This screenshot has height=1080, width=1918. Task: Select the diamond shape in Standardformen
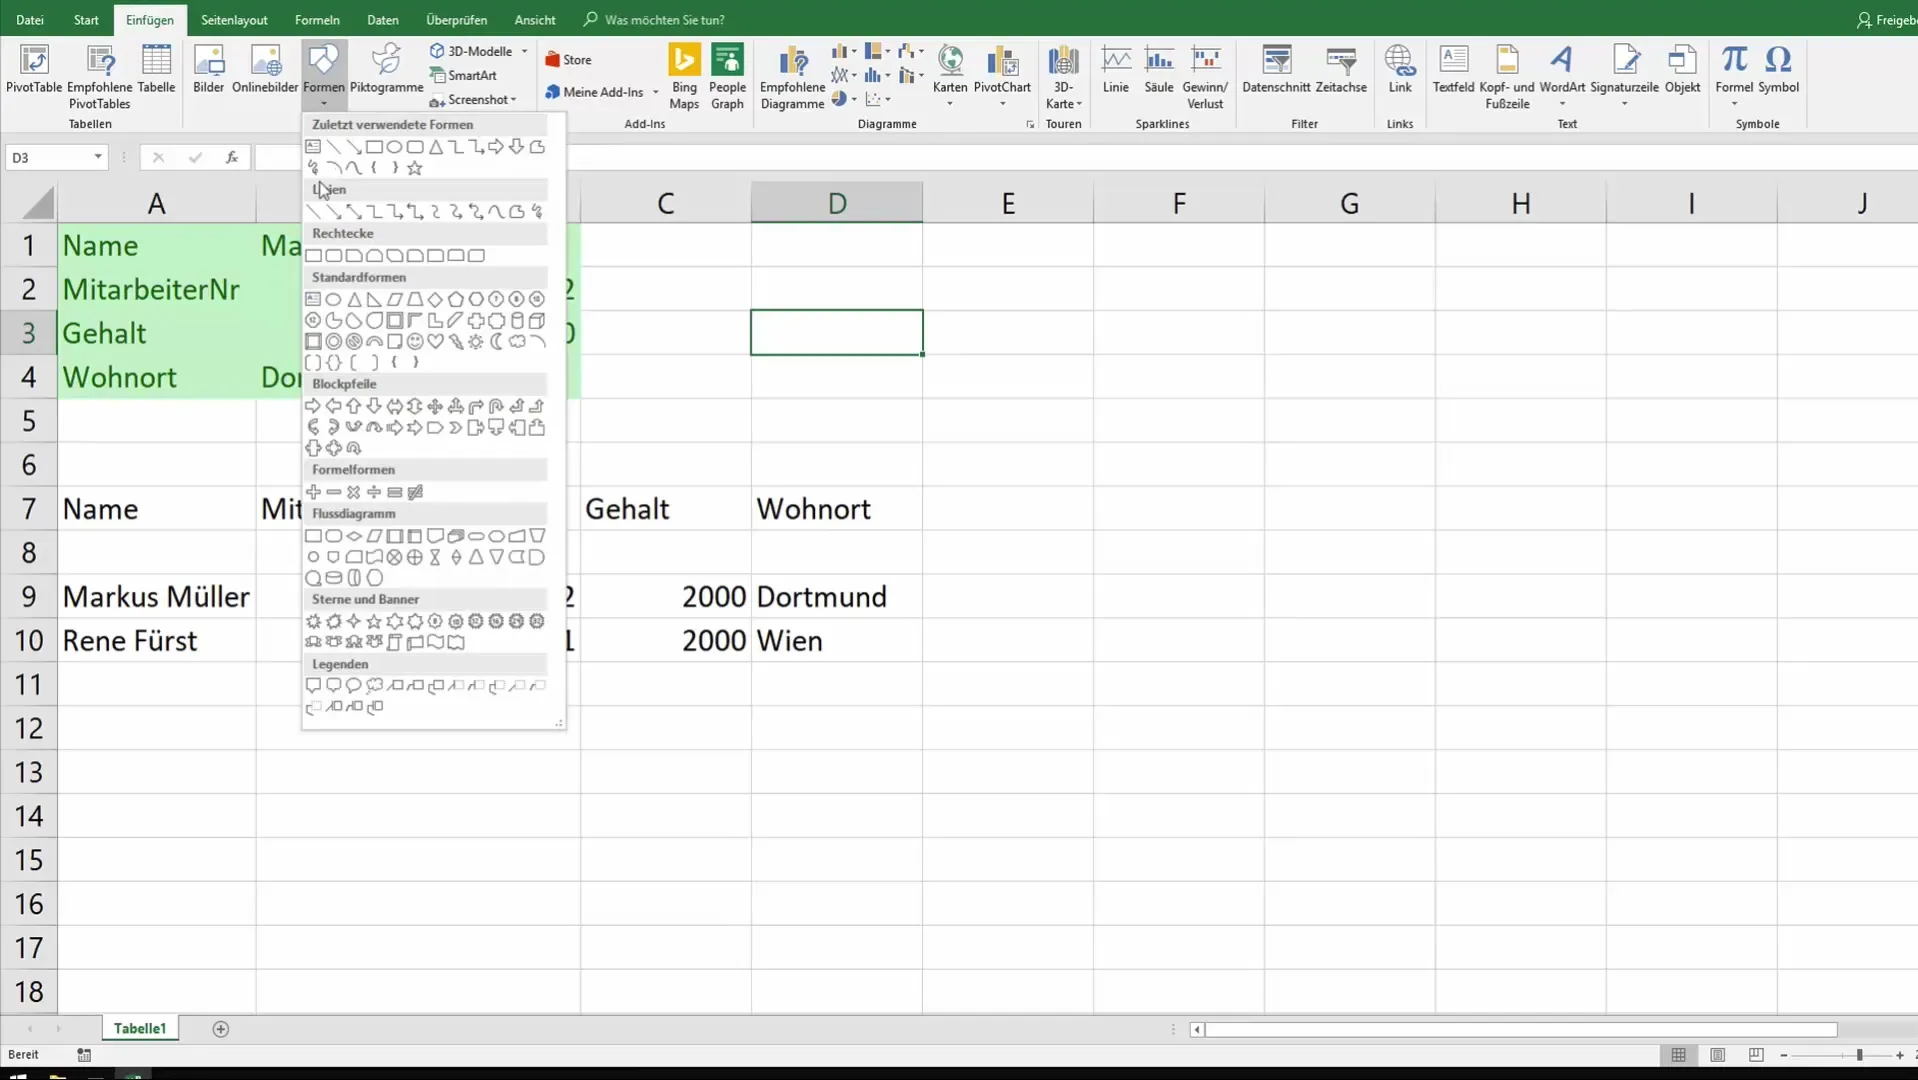[x=435, y=299]
